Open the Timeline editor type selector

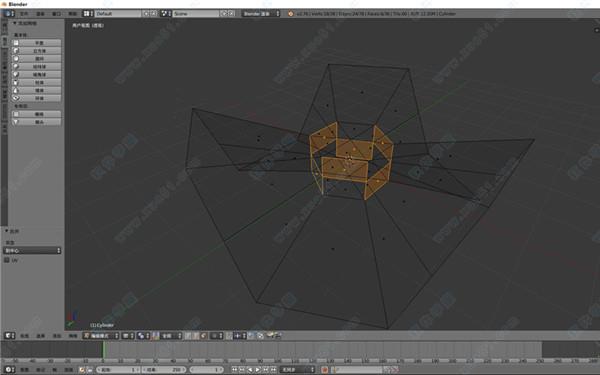point(10,370)
